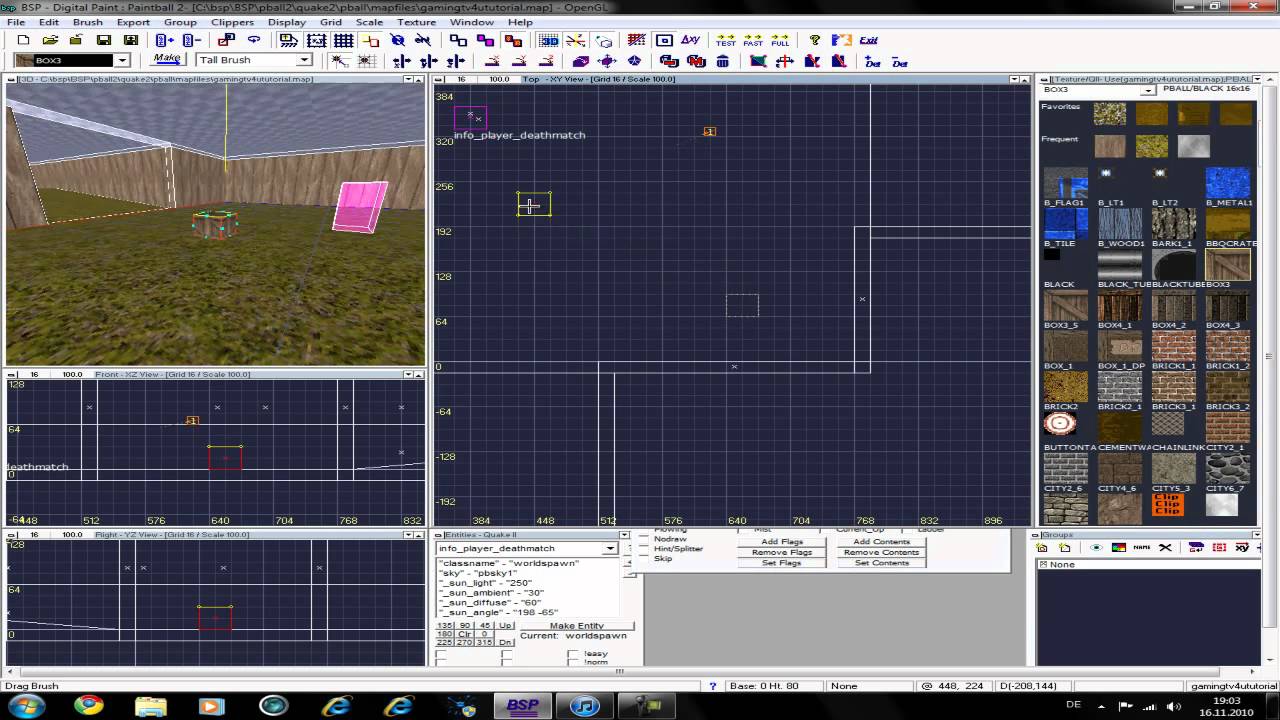
Task: Toggle the 3D view toolbar icon
Action: click(x=549, y=40)
